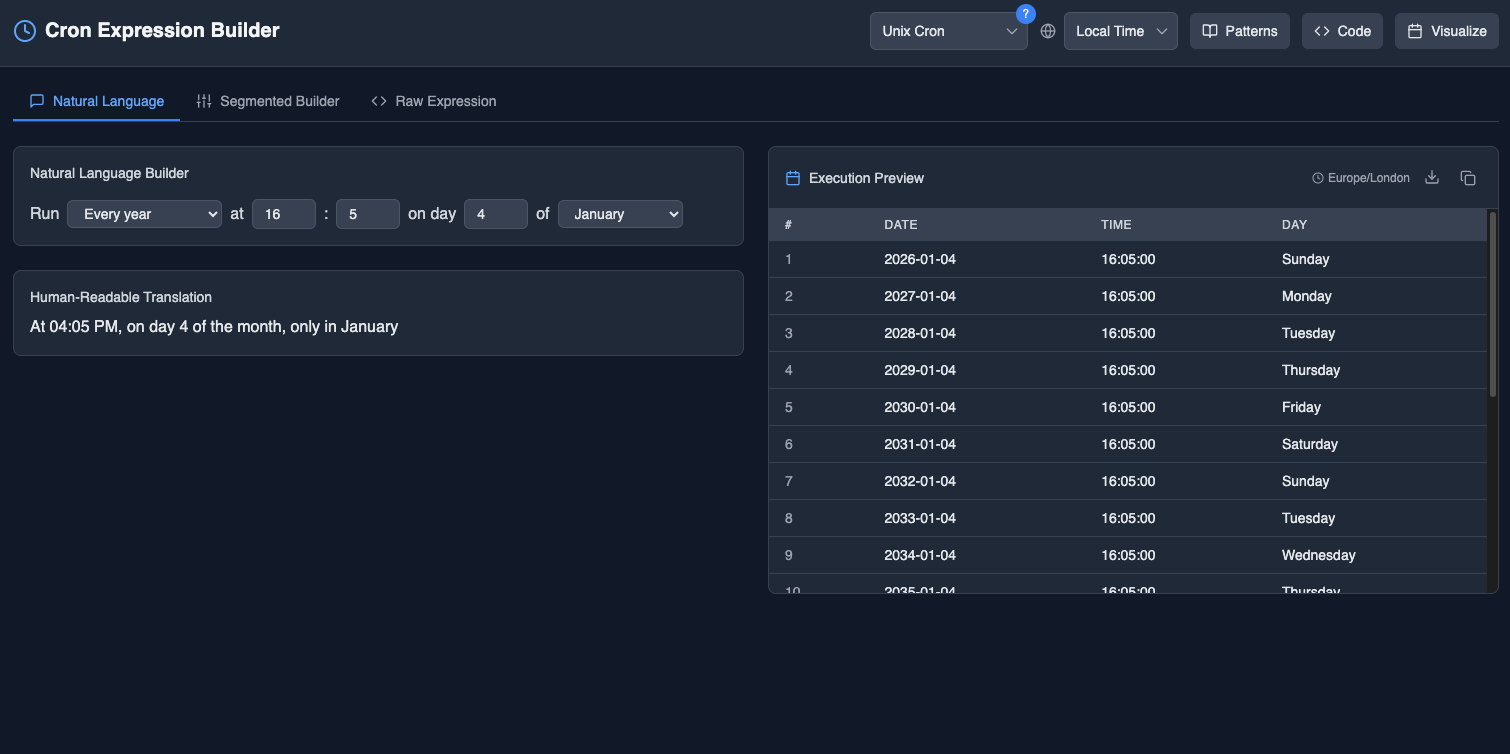Open the January month dropdown
1510x754 pixels.
coord(620,214)
